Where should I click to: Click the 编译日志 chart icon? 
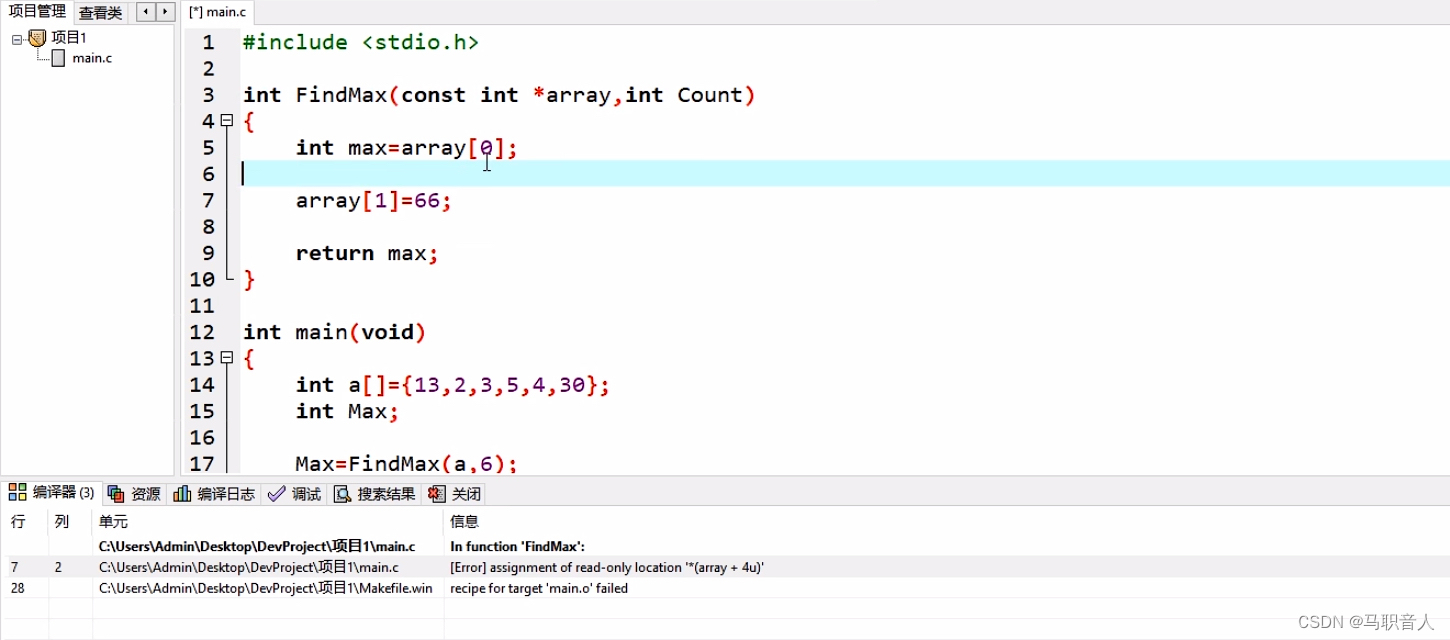(x=182, y=494)
